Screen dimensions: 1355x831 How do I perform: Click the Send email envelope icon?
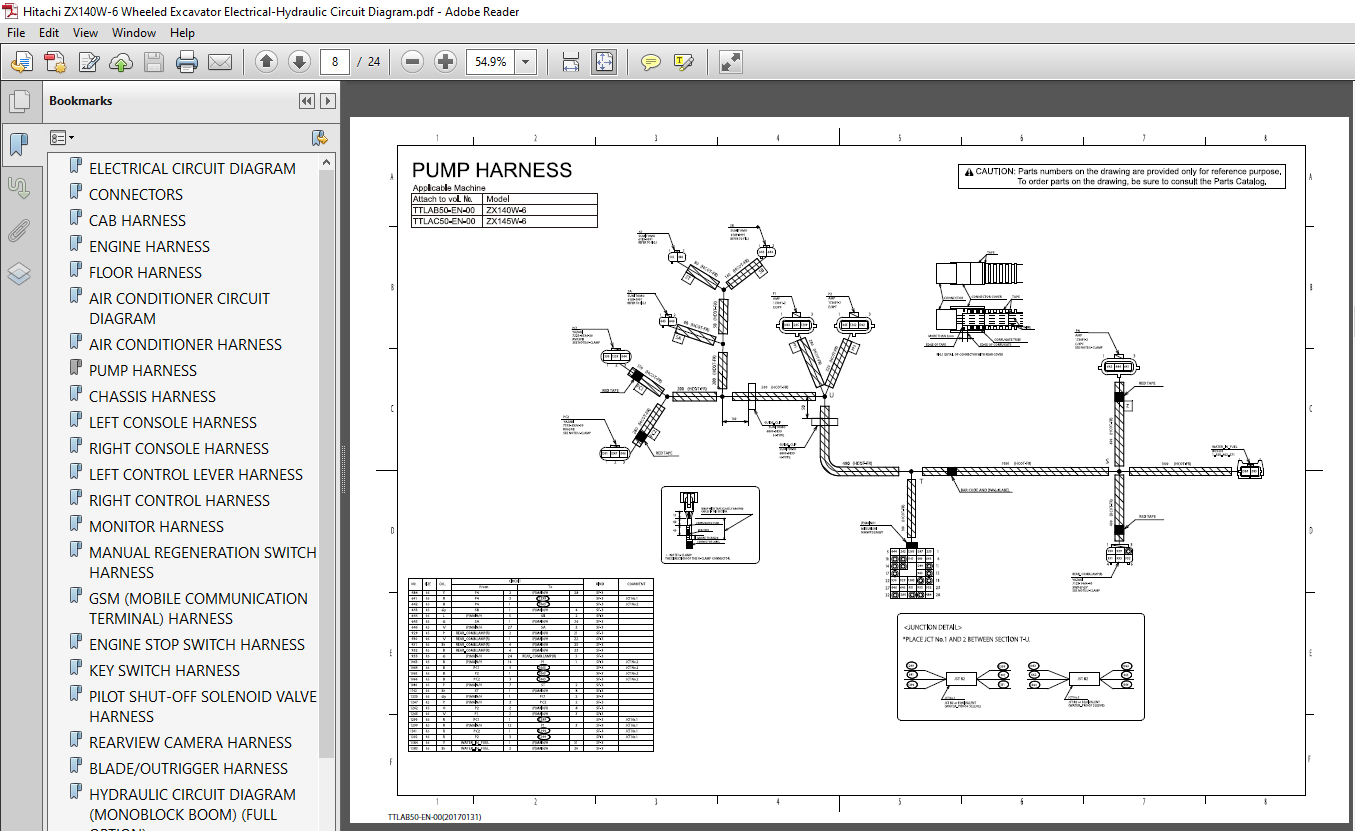click(220, 62)
